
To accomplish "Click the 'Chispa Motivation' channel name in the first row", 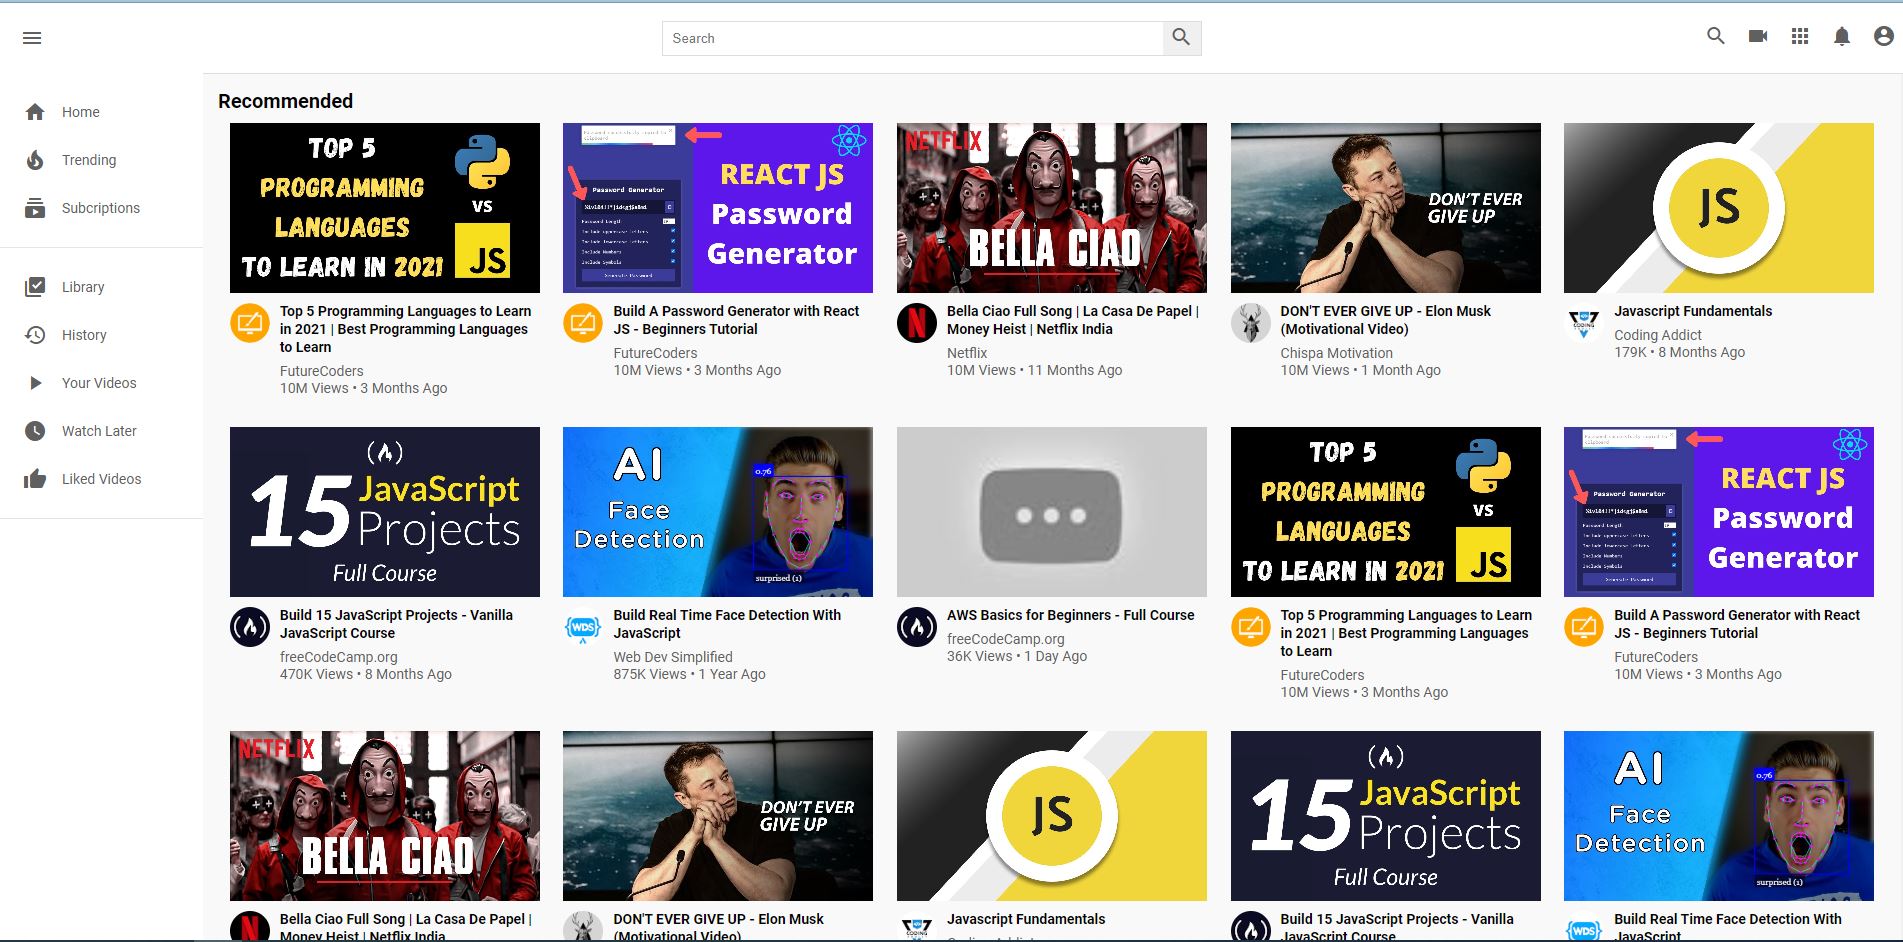I will click(x=1337, y=353).
